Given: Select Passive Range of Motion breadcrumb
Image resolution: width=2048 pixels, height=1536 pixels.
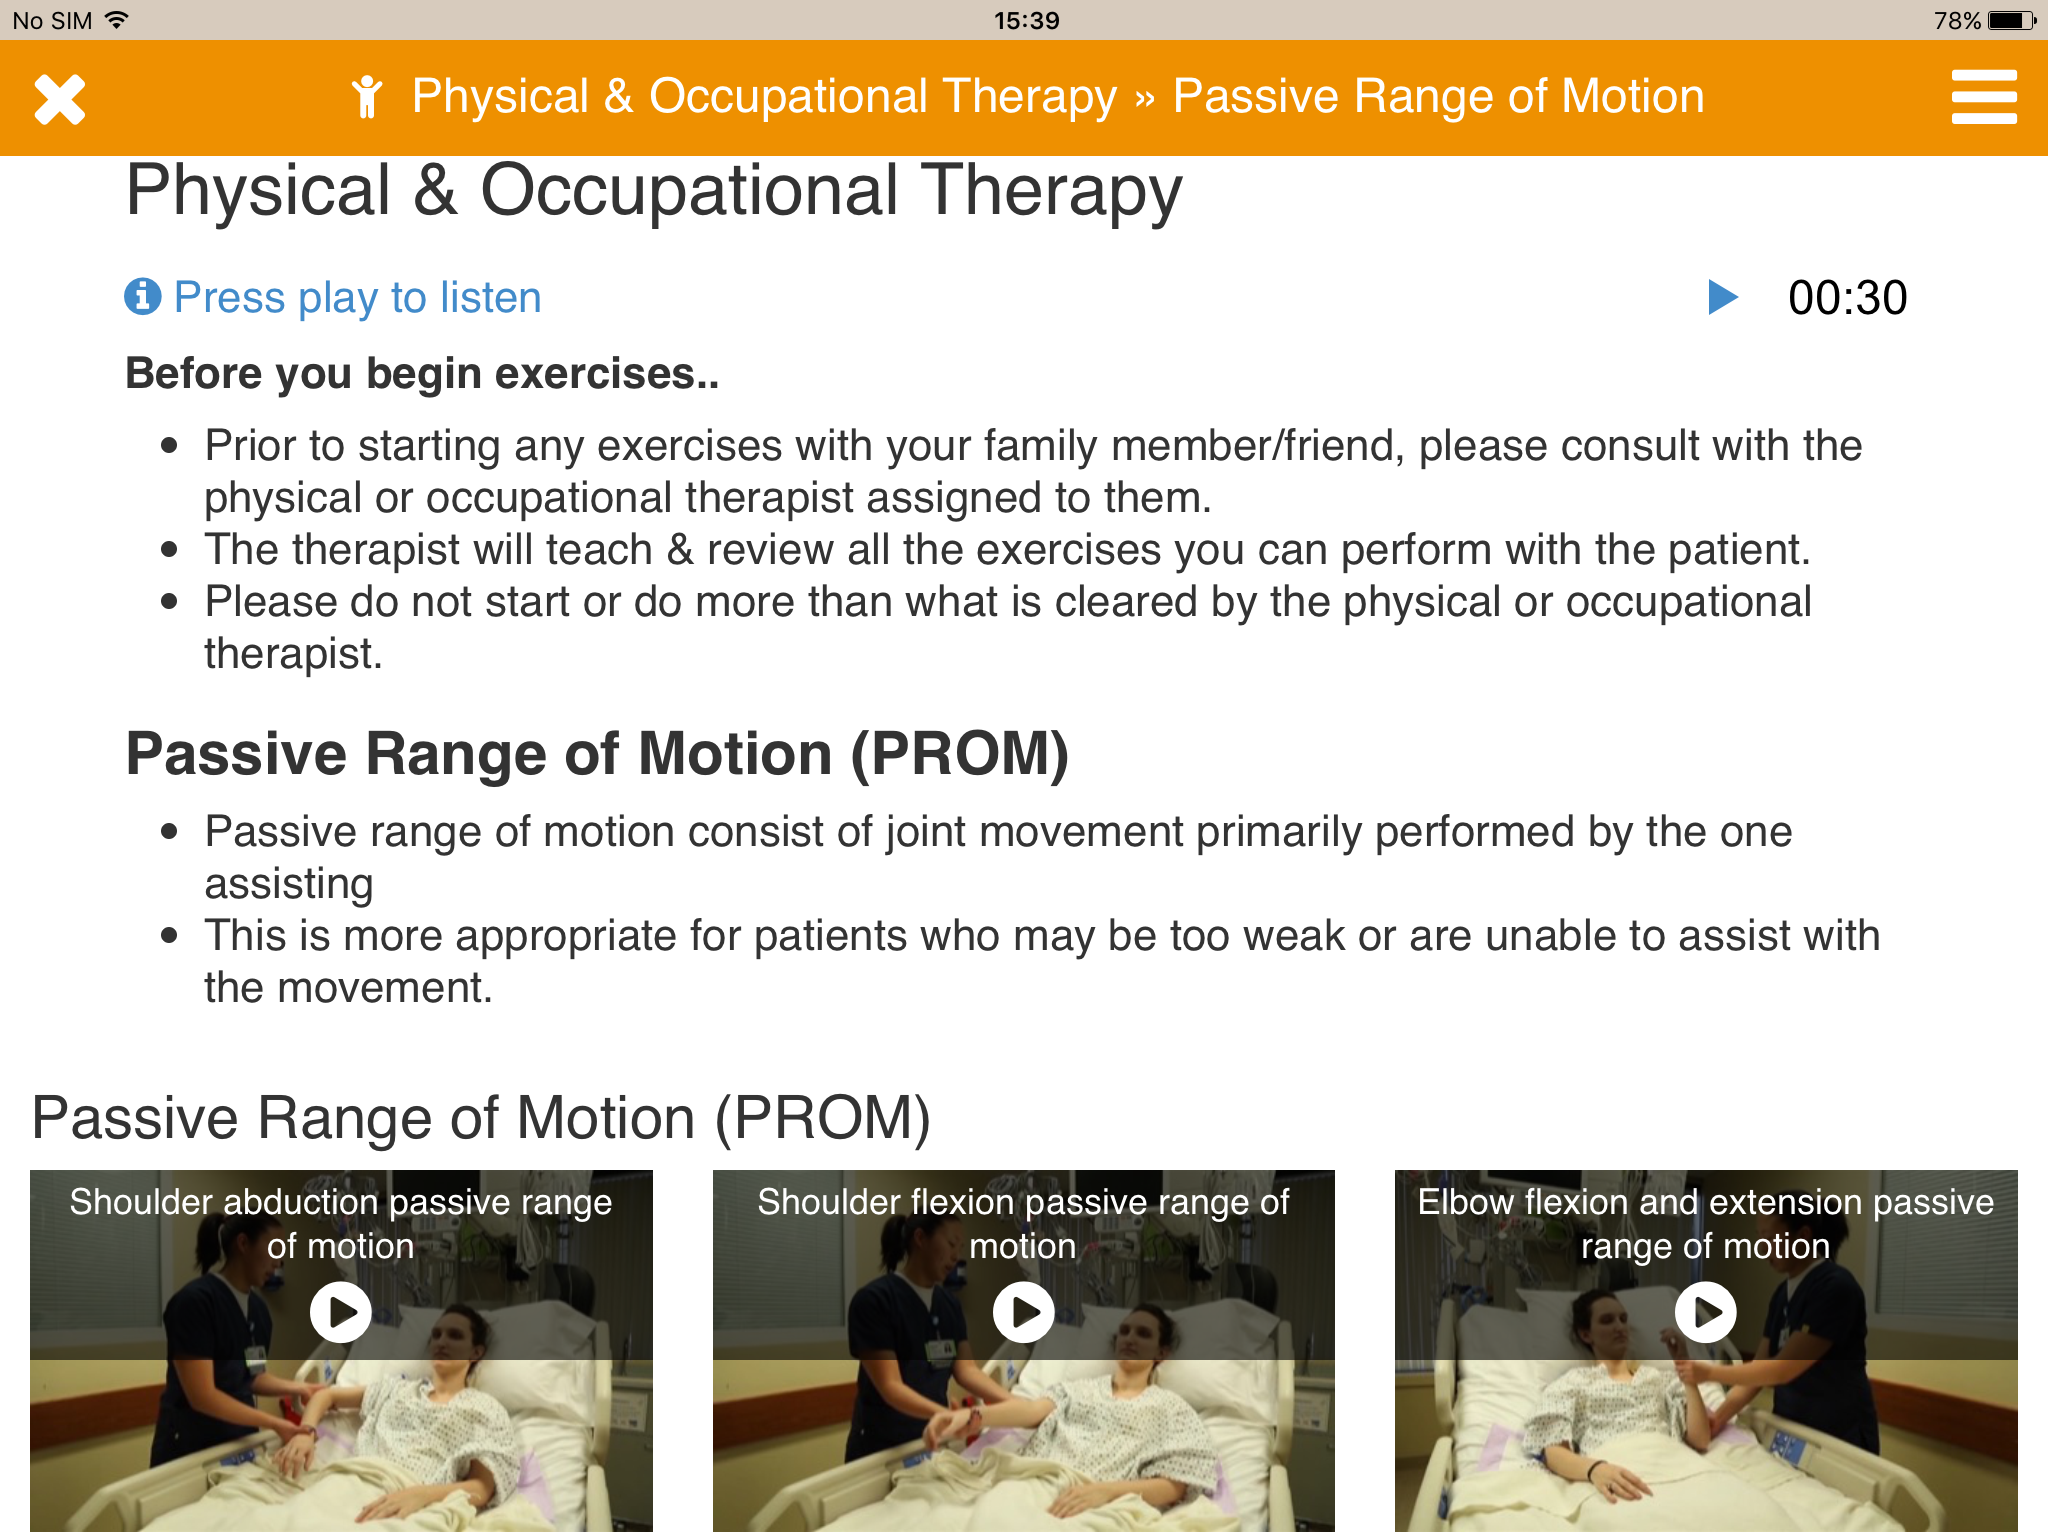Looking at the screenshot, I should pos(1438,97).
